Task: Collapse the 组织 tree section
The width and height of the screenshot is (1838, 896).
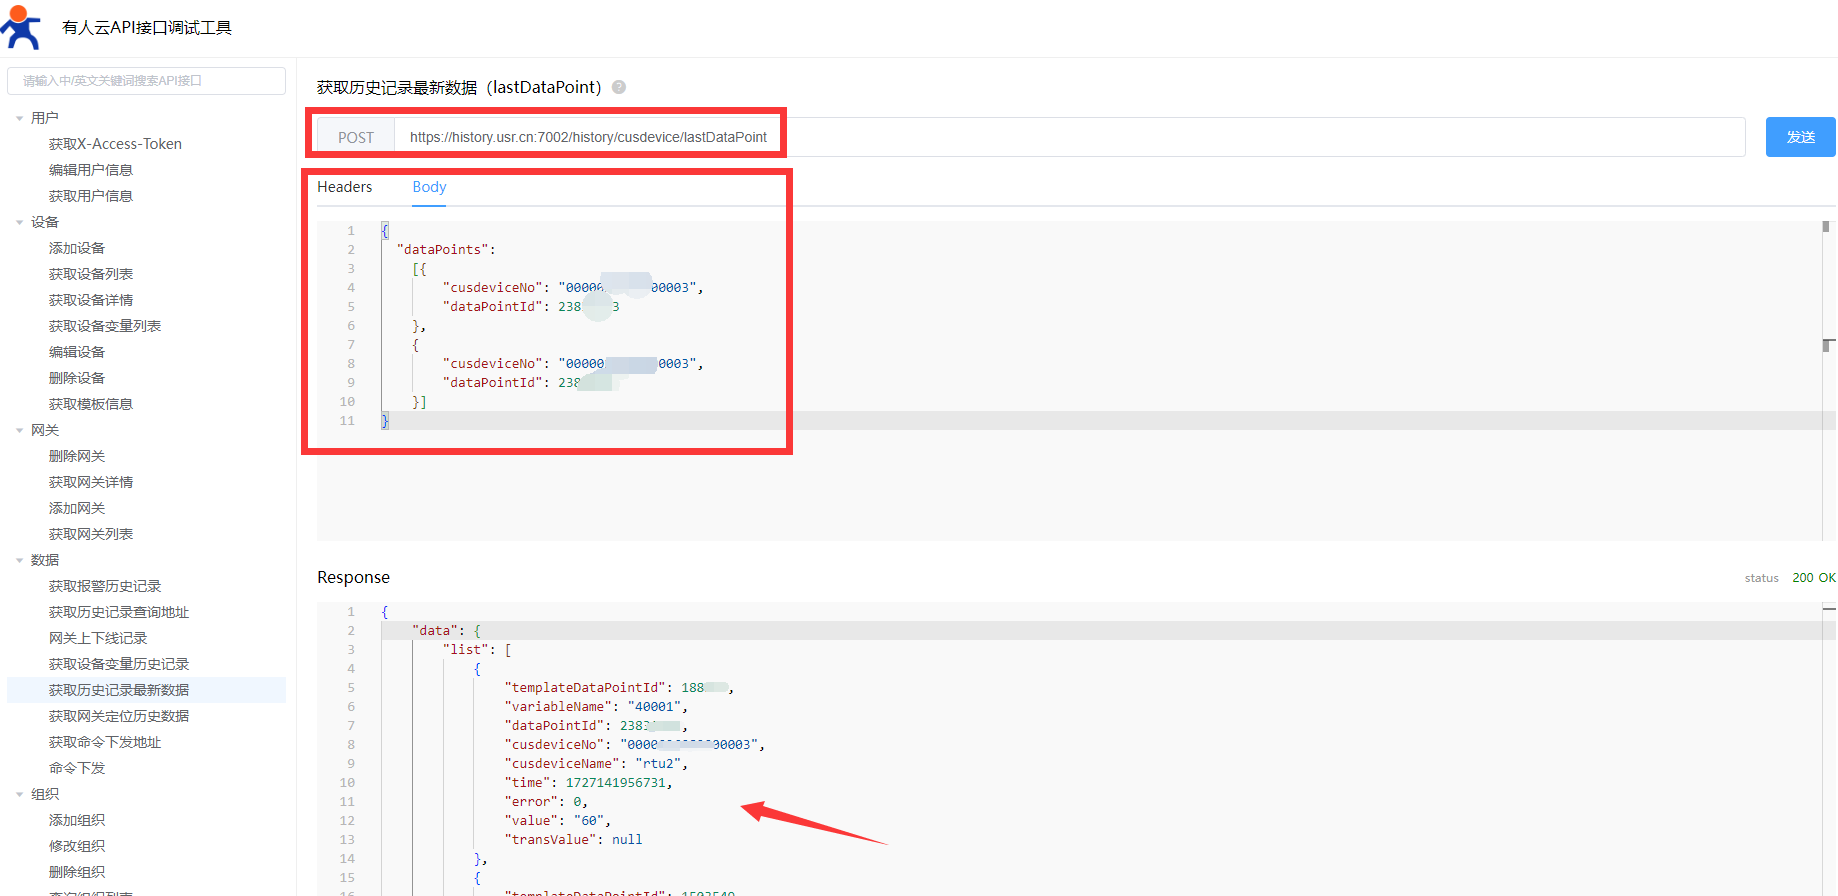Action: click(x=19, y=794)
